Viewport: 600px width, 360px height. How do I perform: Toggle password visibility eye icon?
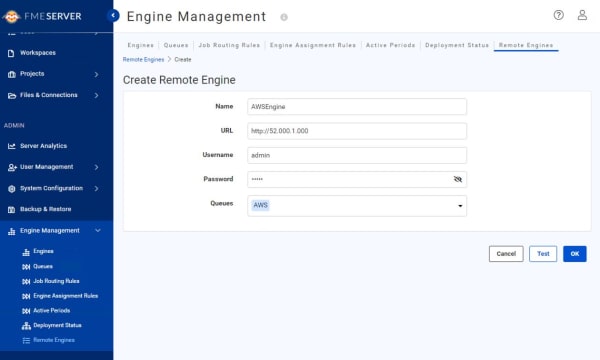(x=458, y=179)
